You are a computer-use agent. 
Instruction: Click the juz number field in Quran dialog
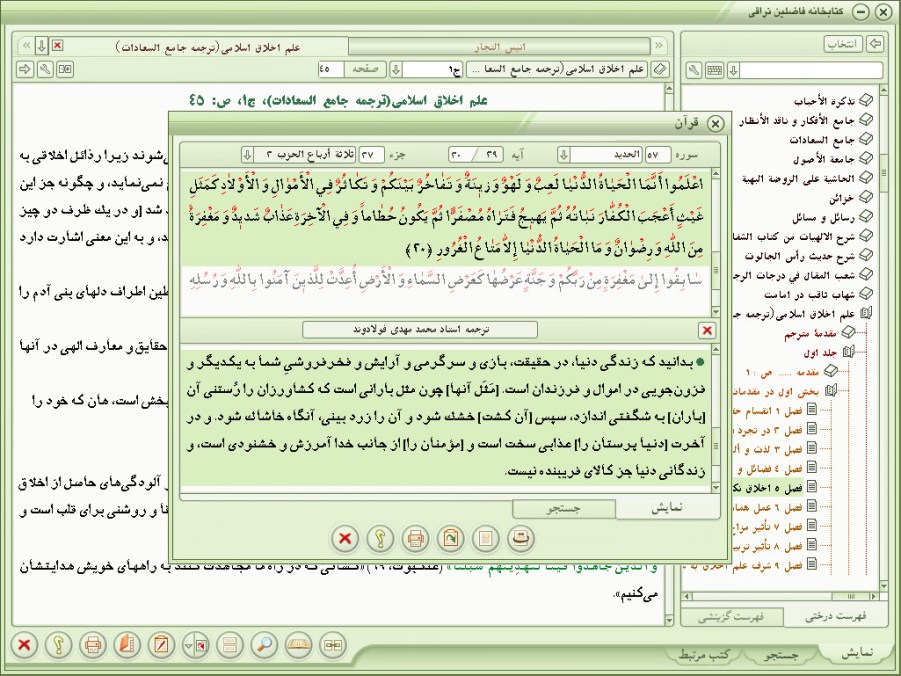point(372,155)
